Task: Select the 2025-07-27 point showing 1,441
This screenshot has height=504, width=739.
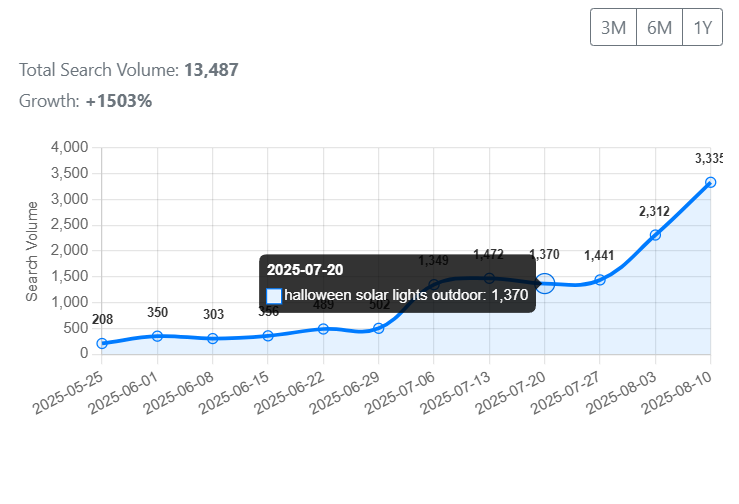Action: point(600,280)
